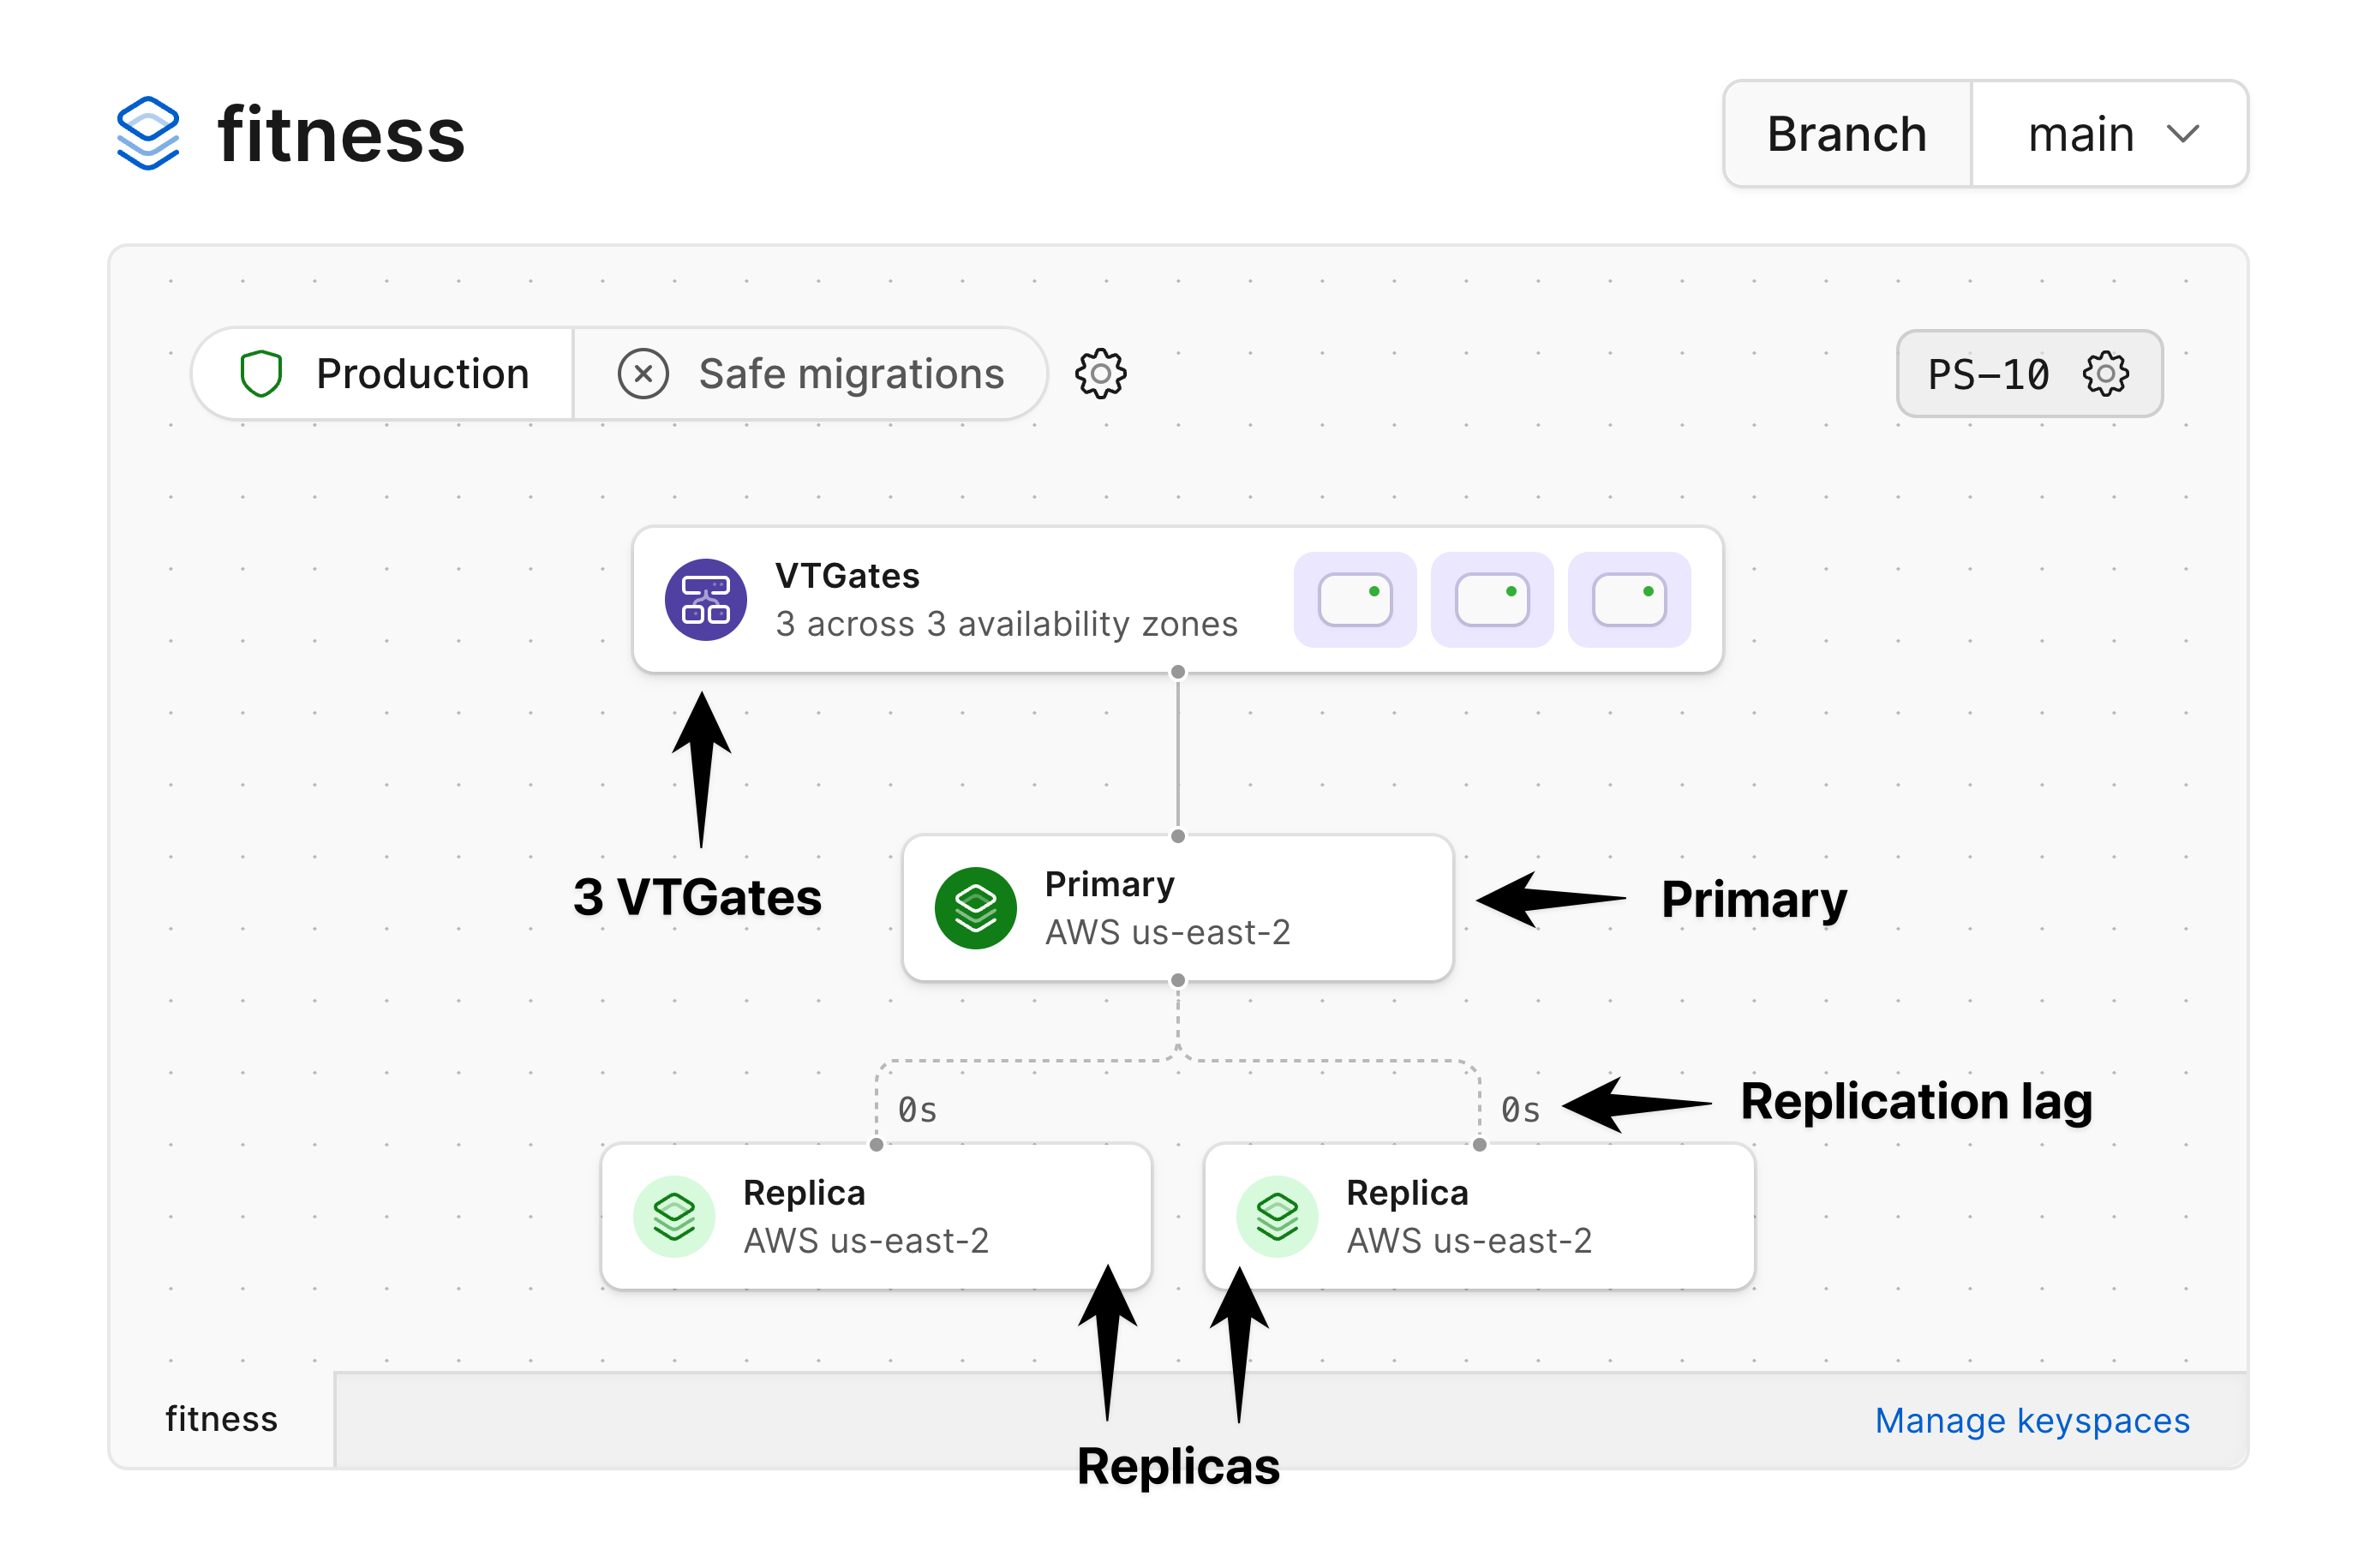Image resolution: width=2358 pixels, height=1568 pixels.
Task: Click the PlanetScale fitness database logo
Action: (x=148, y=133)
